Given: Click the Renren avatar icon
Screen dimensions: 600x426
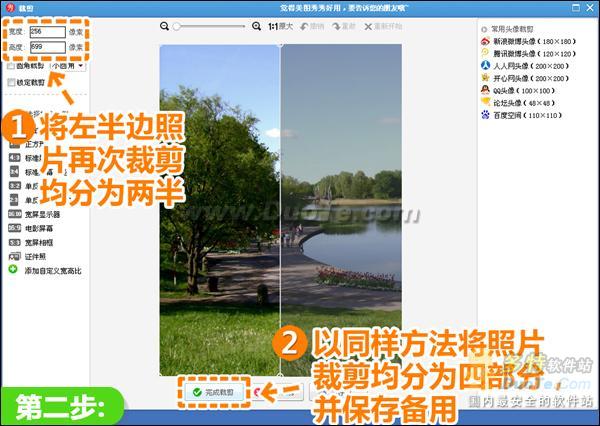Looking at the screenshot, I should click(486, 65).
